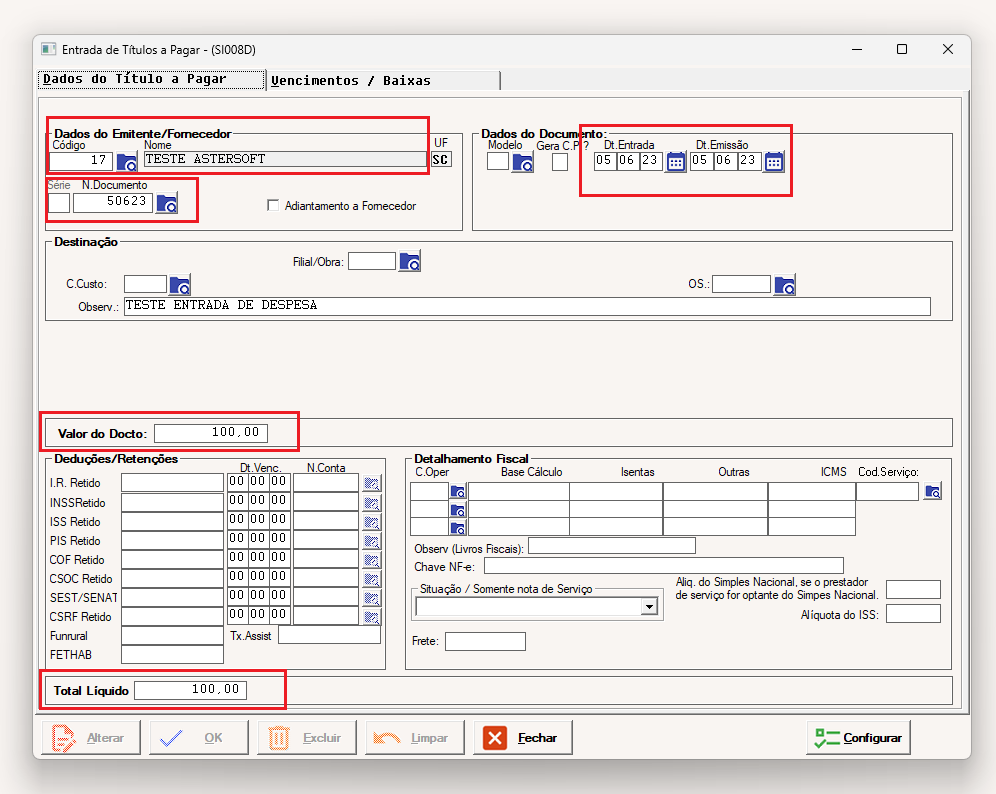Screen dimensions: 996x794
Task: Click the Frete input field
Action: pos(485,642)
